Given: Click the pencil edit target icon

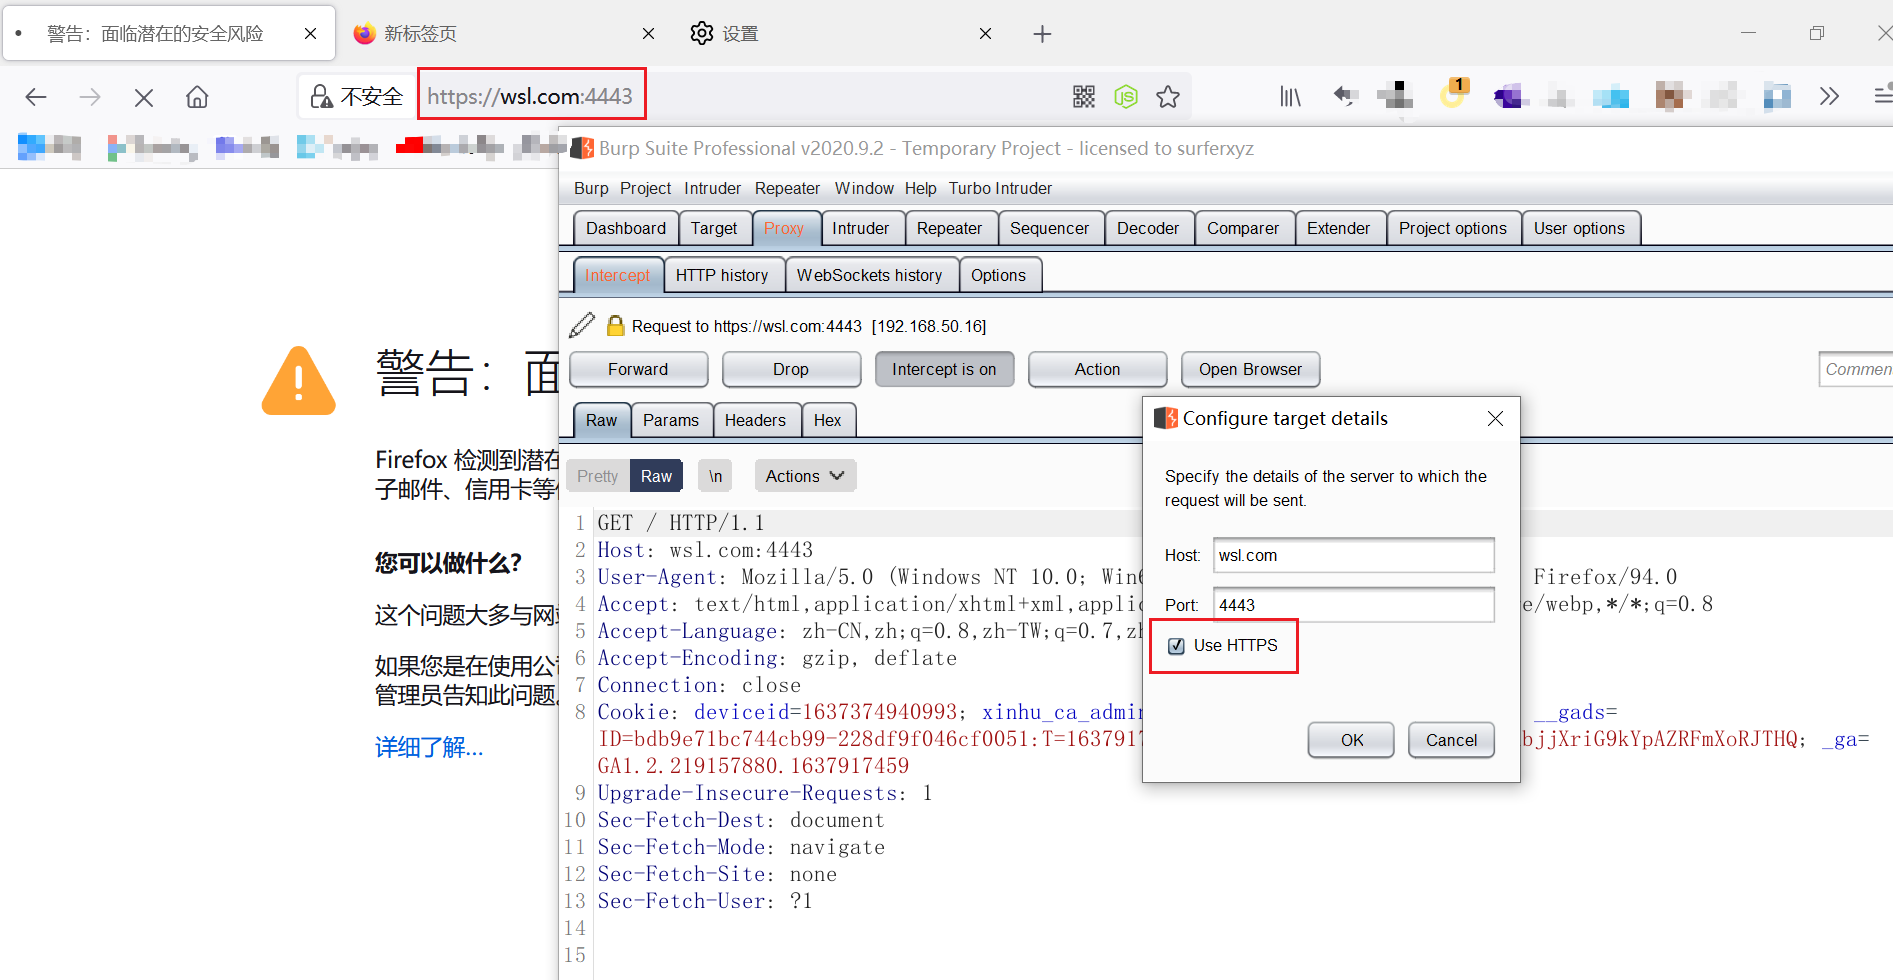Looking at the screenshot, I should pyautogui.click(x=582, y=326).
